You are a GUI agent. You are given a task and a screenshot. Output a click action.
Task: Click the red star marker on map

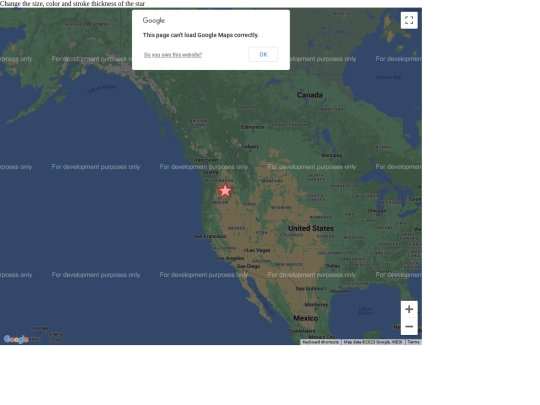click(225, 190)
